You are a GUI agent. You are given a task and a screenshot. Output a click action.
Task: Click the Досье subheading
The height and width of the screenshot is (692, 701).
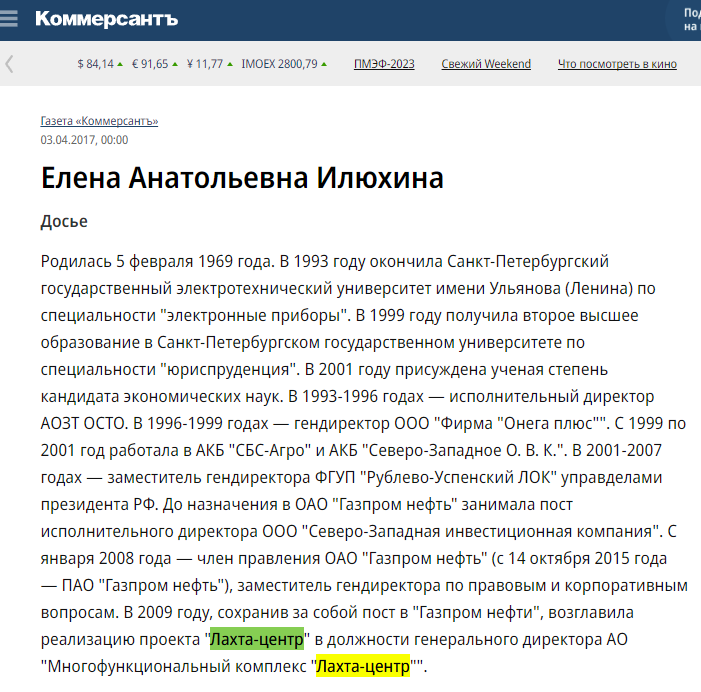click(64, 221)
